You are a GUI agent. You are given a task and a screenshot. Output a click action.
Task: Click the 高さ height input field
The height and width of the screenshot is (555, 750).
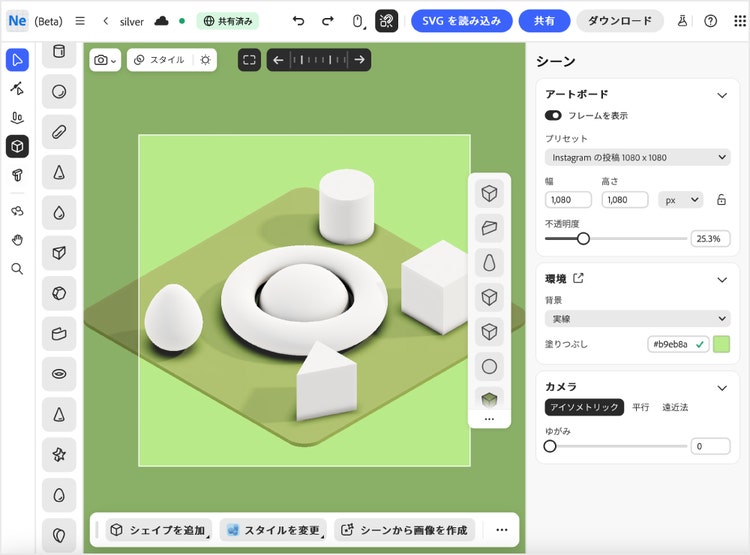tap(625, 200)
